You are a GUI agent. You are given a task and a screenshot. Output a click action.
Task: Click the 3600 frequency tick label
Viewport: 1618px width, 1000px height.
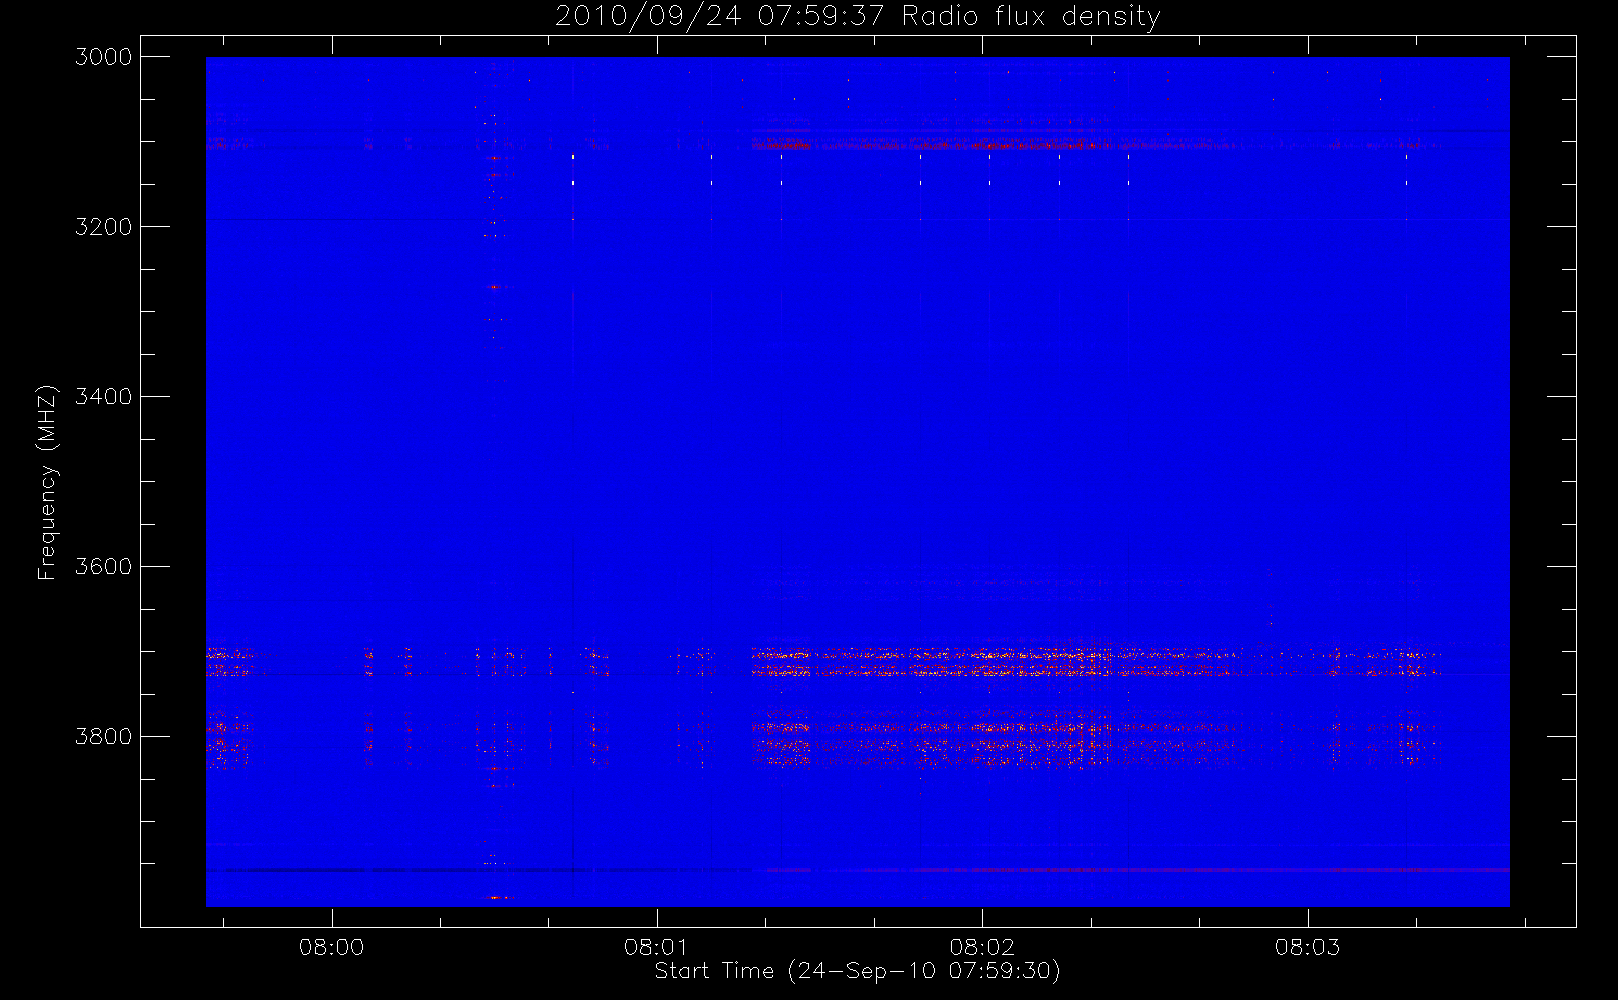pyautogui.click(x=103, y=567)
